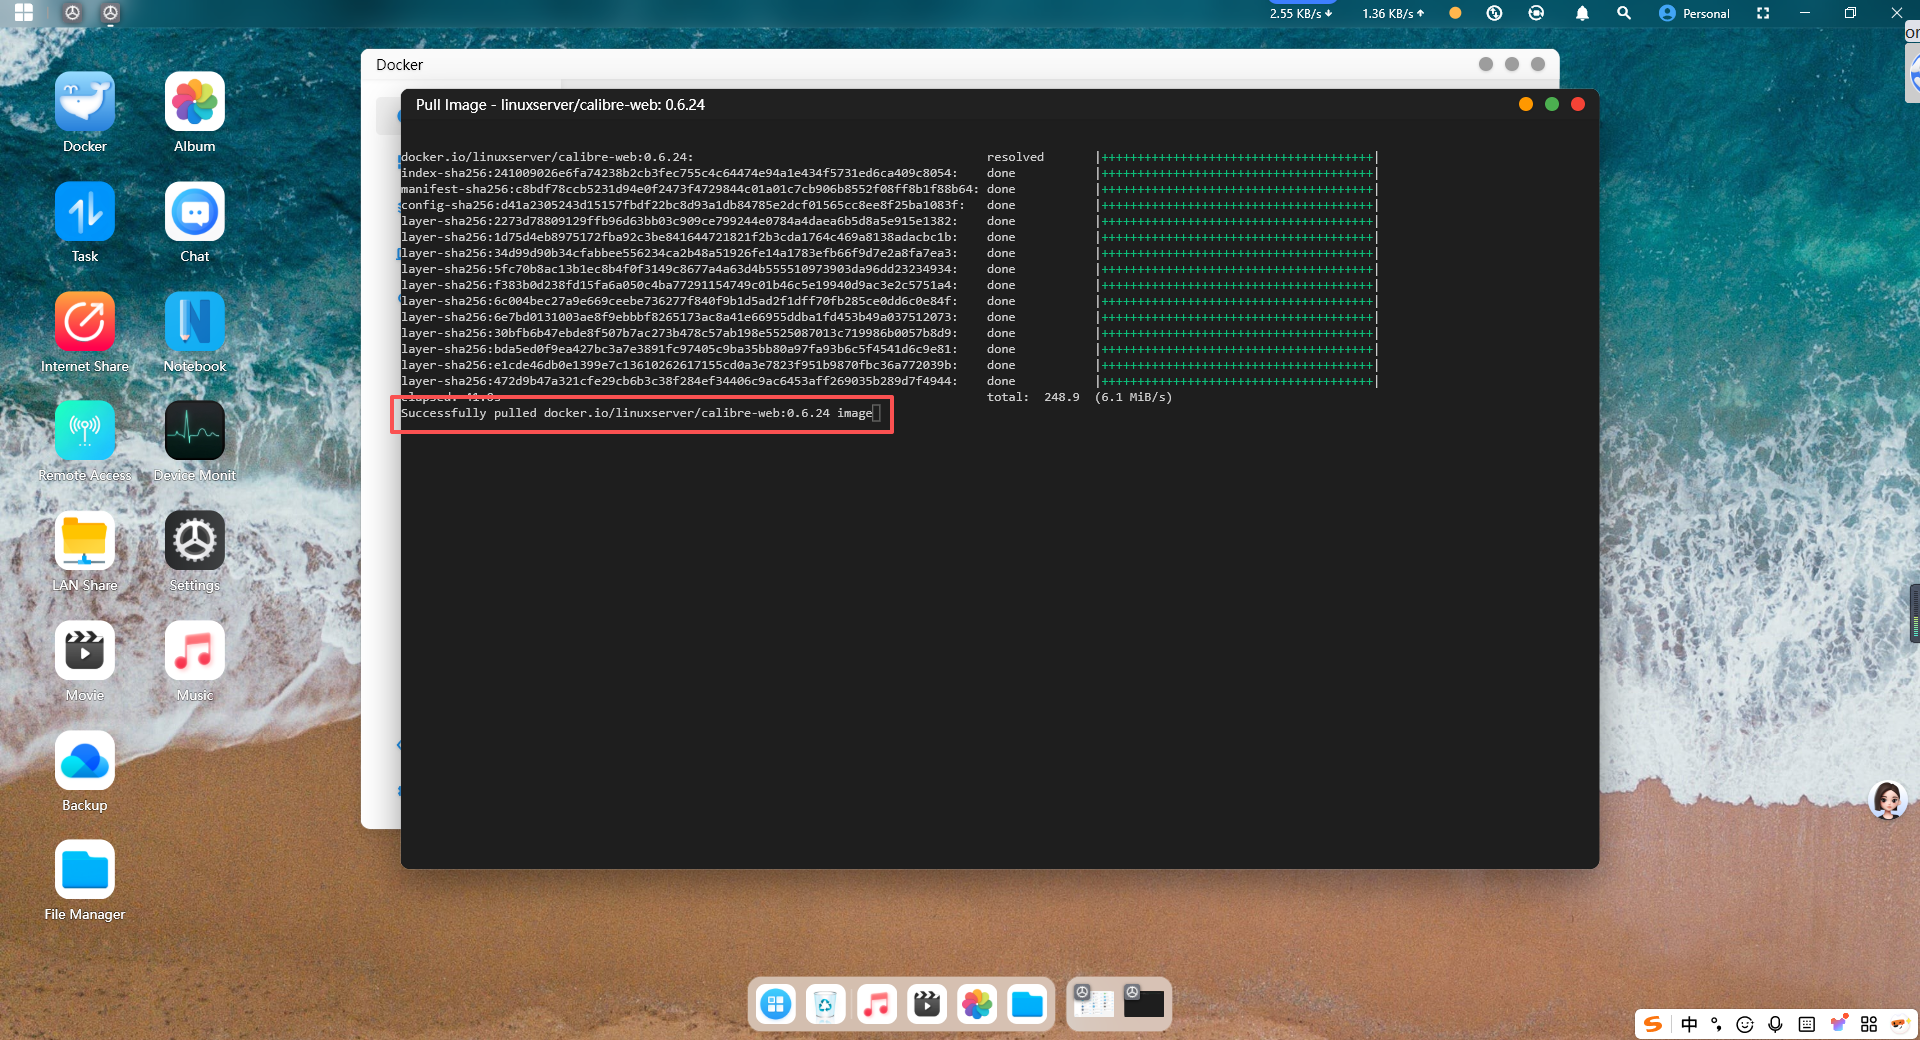Click the 'resolved' status in the terminal
The width and height of the screenshot is (1920, 1040).
tap(1015, 157)
